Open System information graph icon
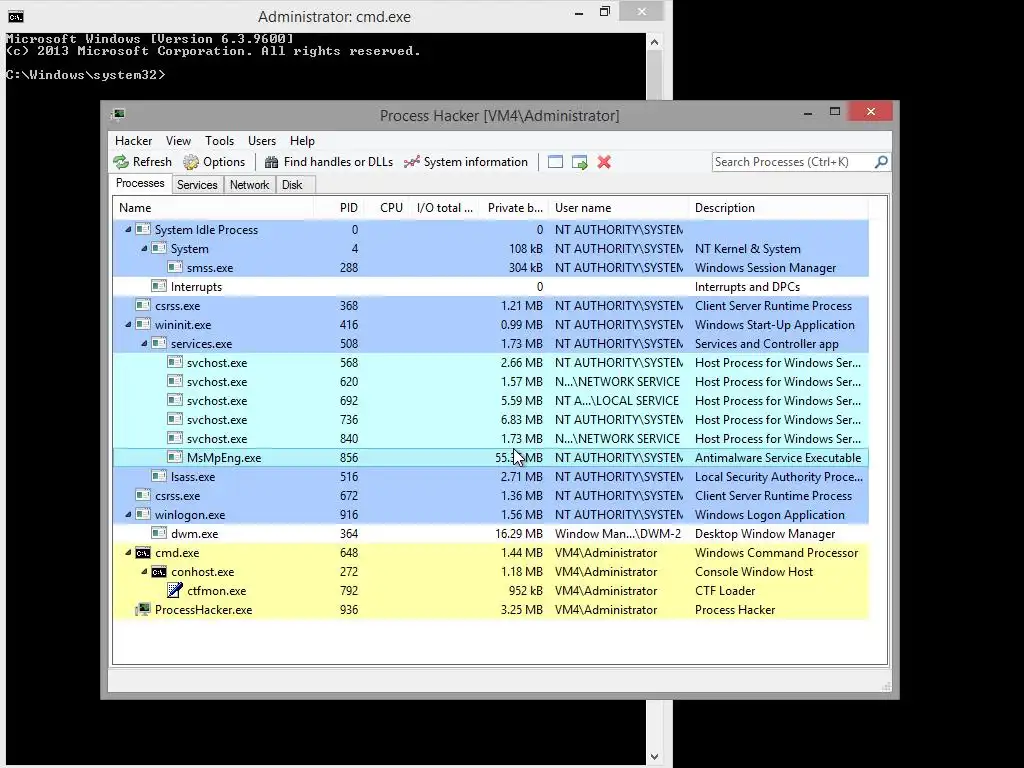Screen dimensions: 1024x768 (411, 162)
